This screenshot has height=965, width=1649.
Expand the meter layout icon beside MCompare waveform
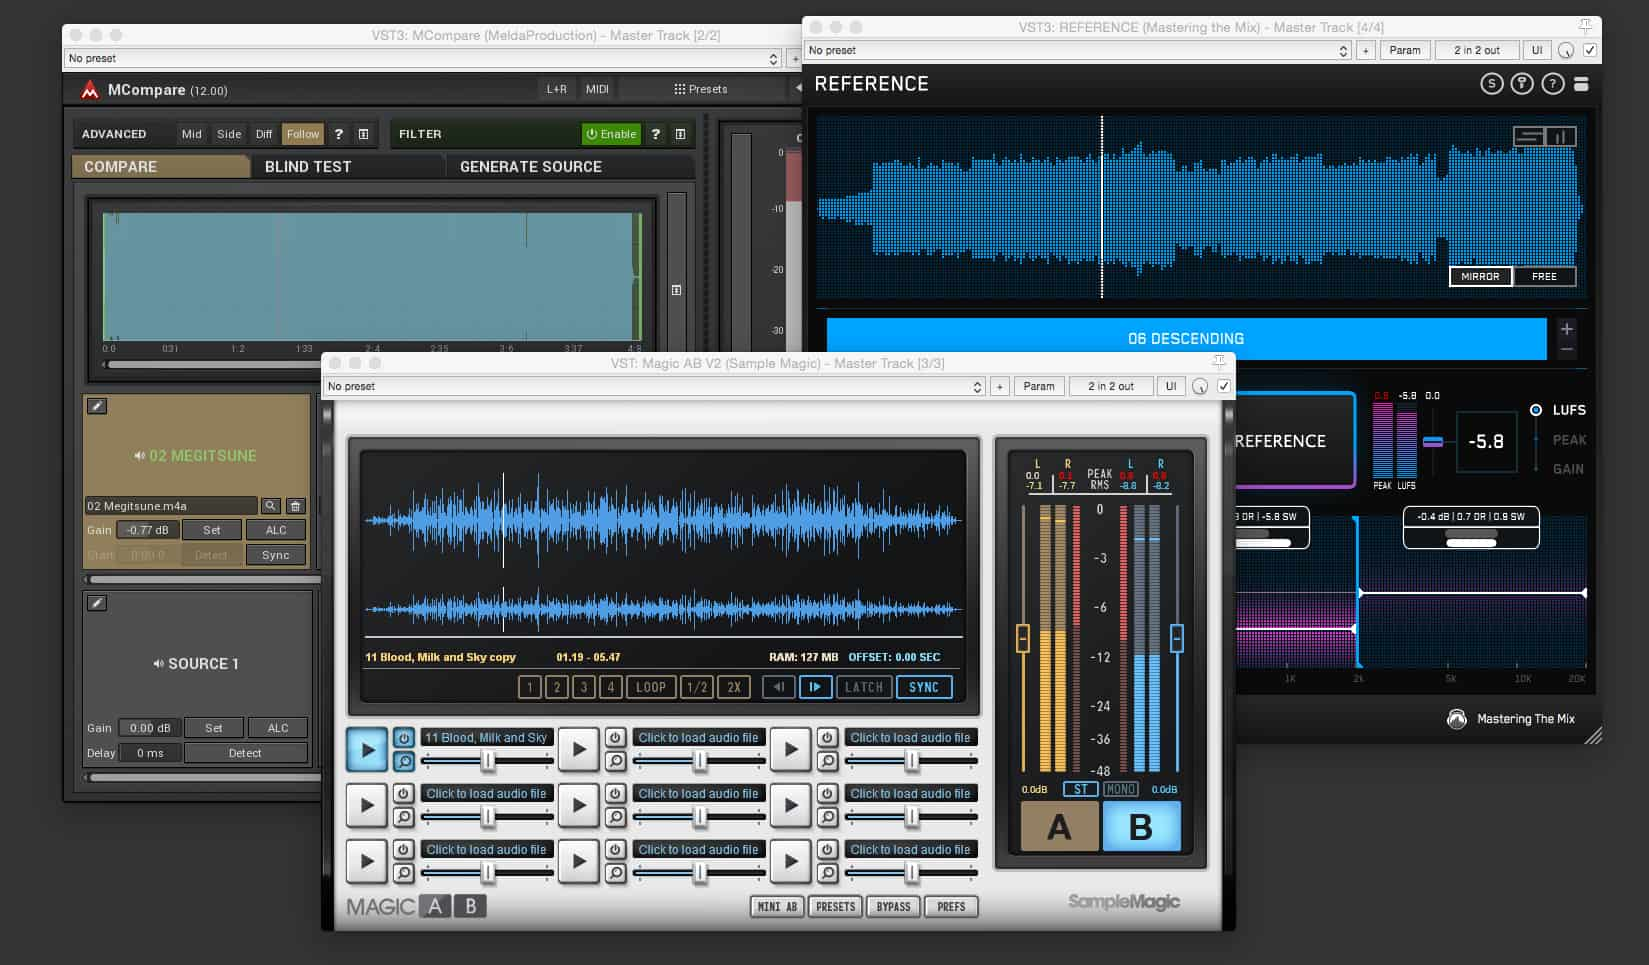pos(676,290)
